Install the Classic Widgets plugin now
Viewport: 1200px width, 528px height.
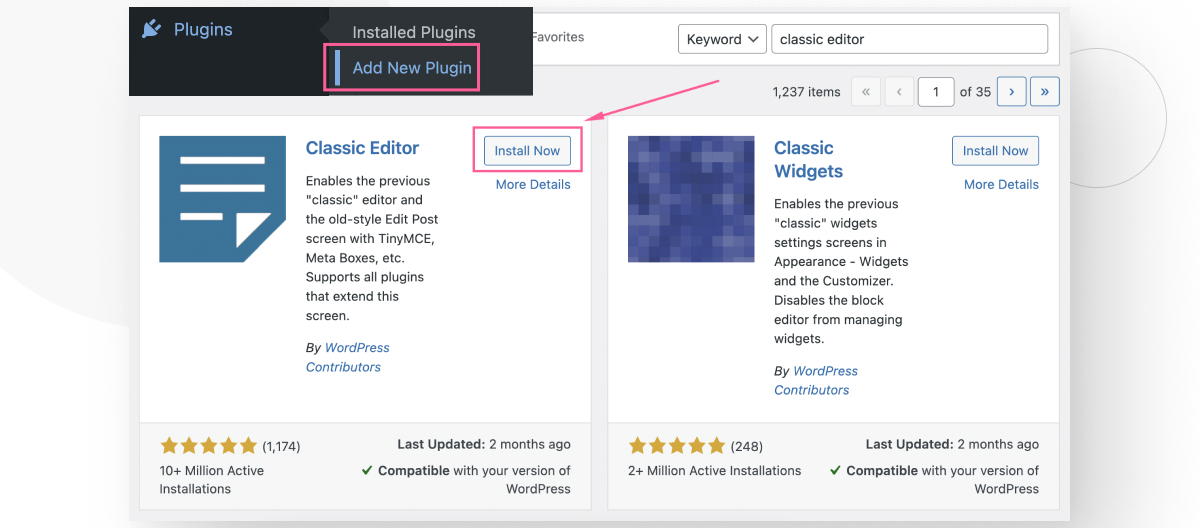point(995,151)
